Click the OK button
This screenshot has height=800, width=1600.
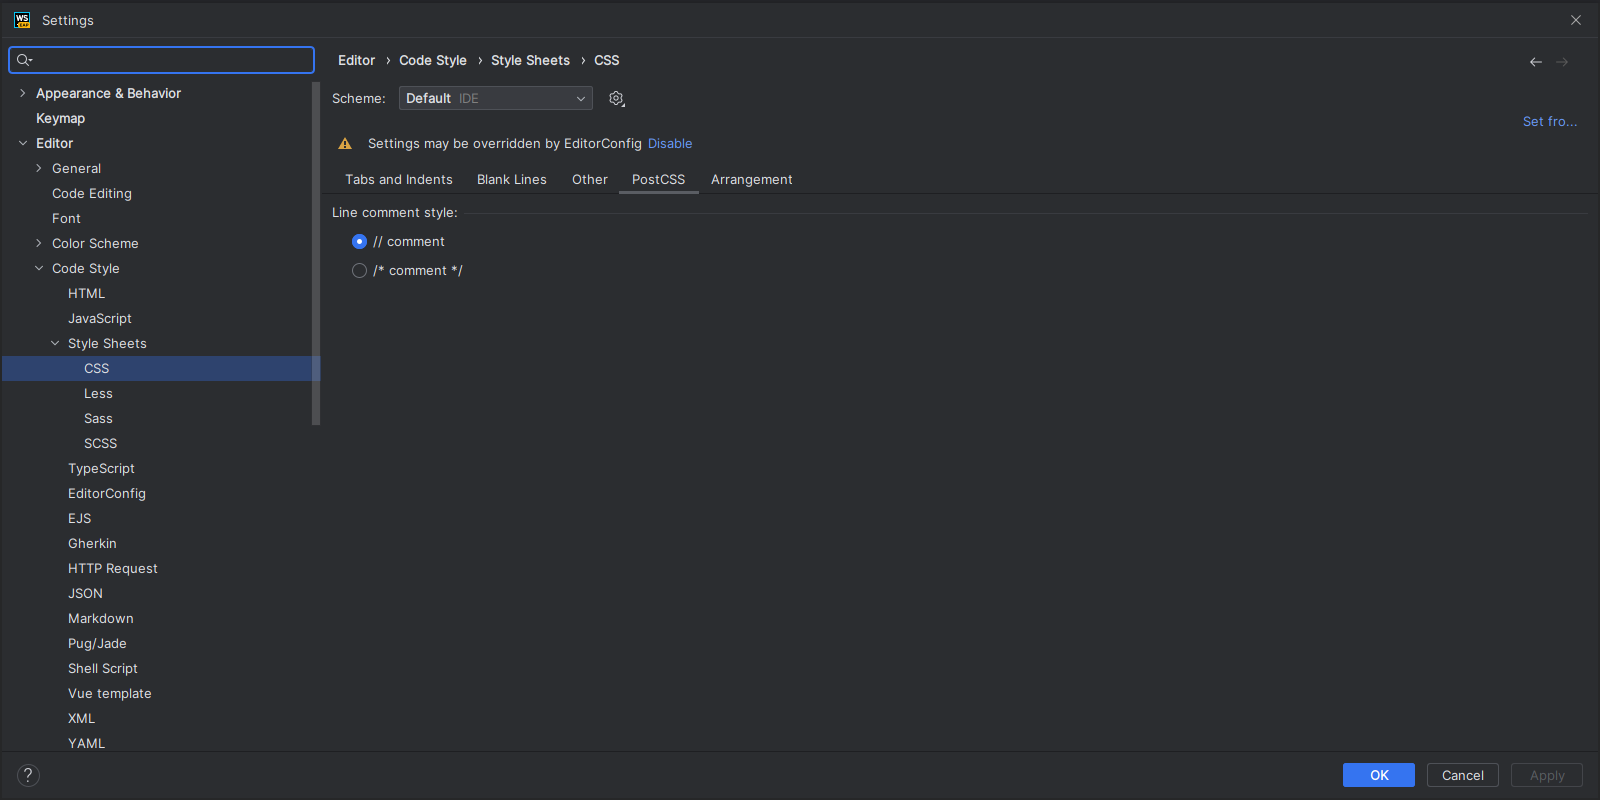click(1379, 775)
